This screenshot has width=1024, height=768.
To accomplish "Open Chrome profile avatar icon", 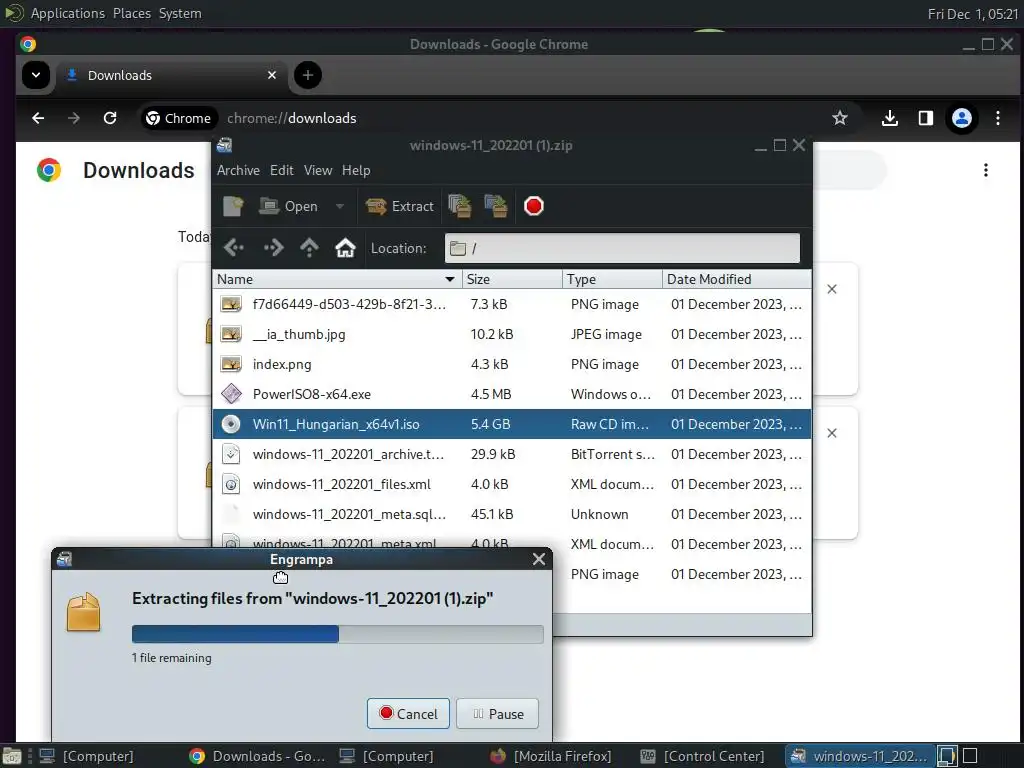I will 961,118.
